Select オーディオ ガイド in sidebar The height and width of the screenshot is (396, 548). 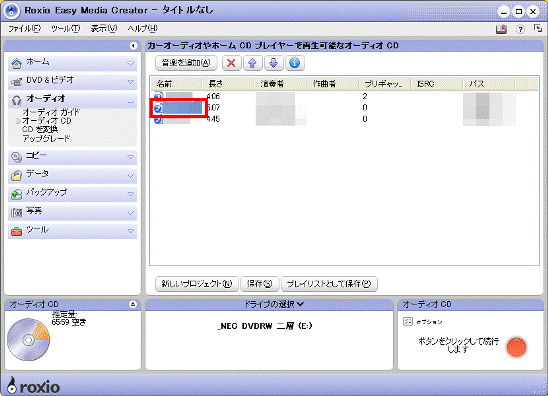51,112
